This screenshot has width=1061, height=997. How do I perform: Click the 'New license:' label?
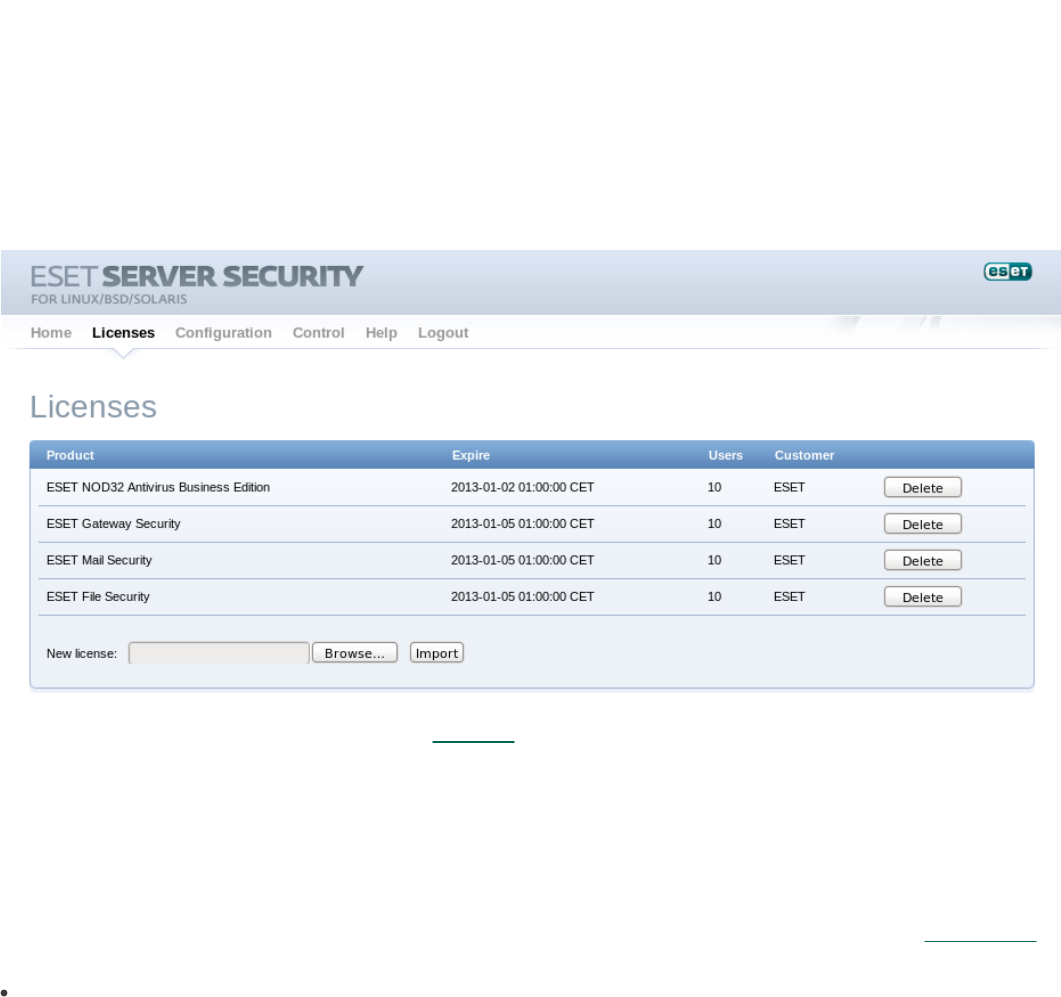pos(81,654)
